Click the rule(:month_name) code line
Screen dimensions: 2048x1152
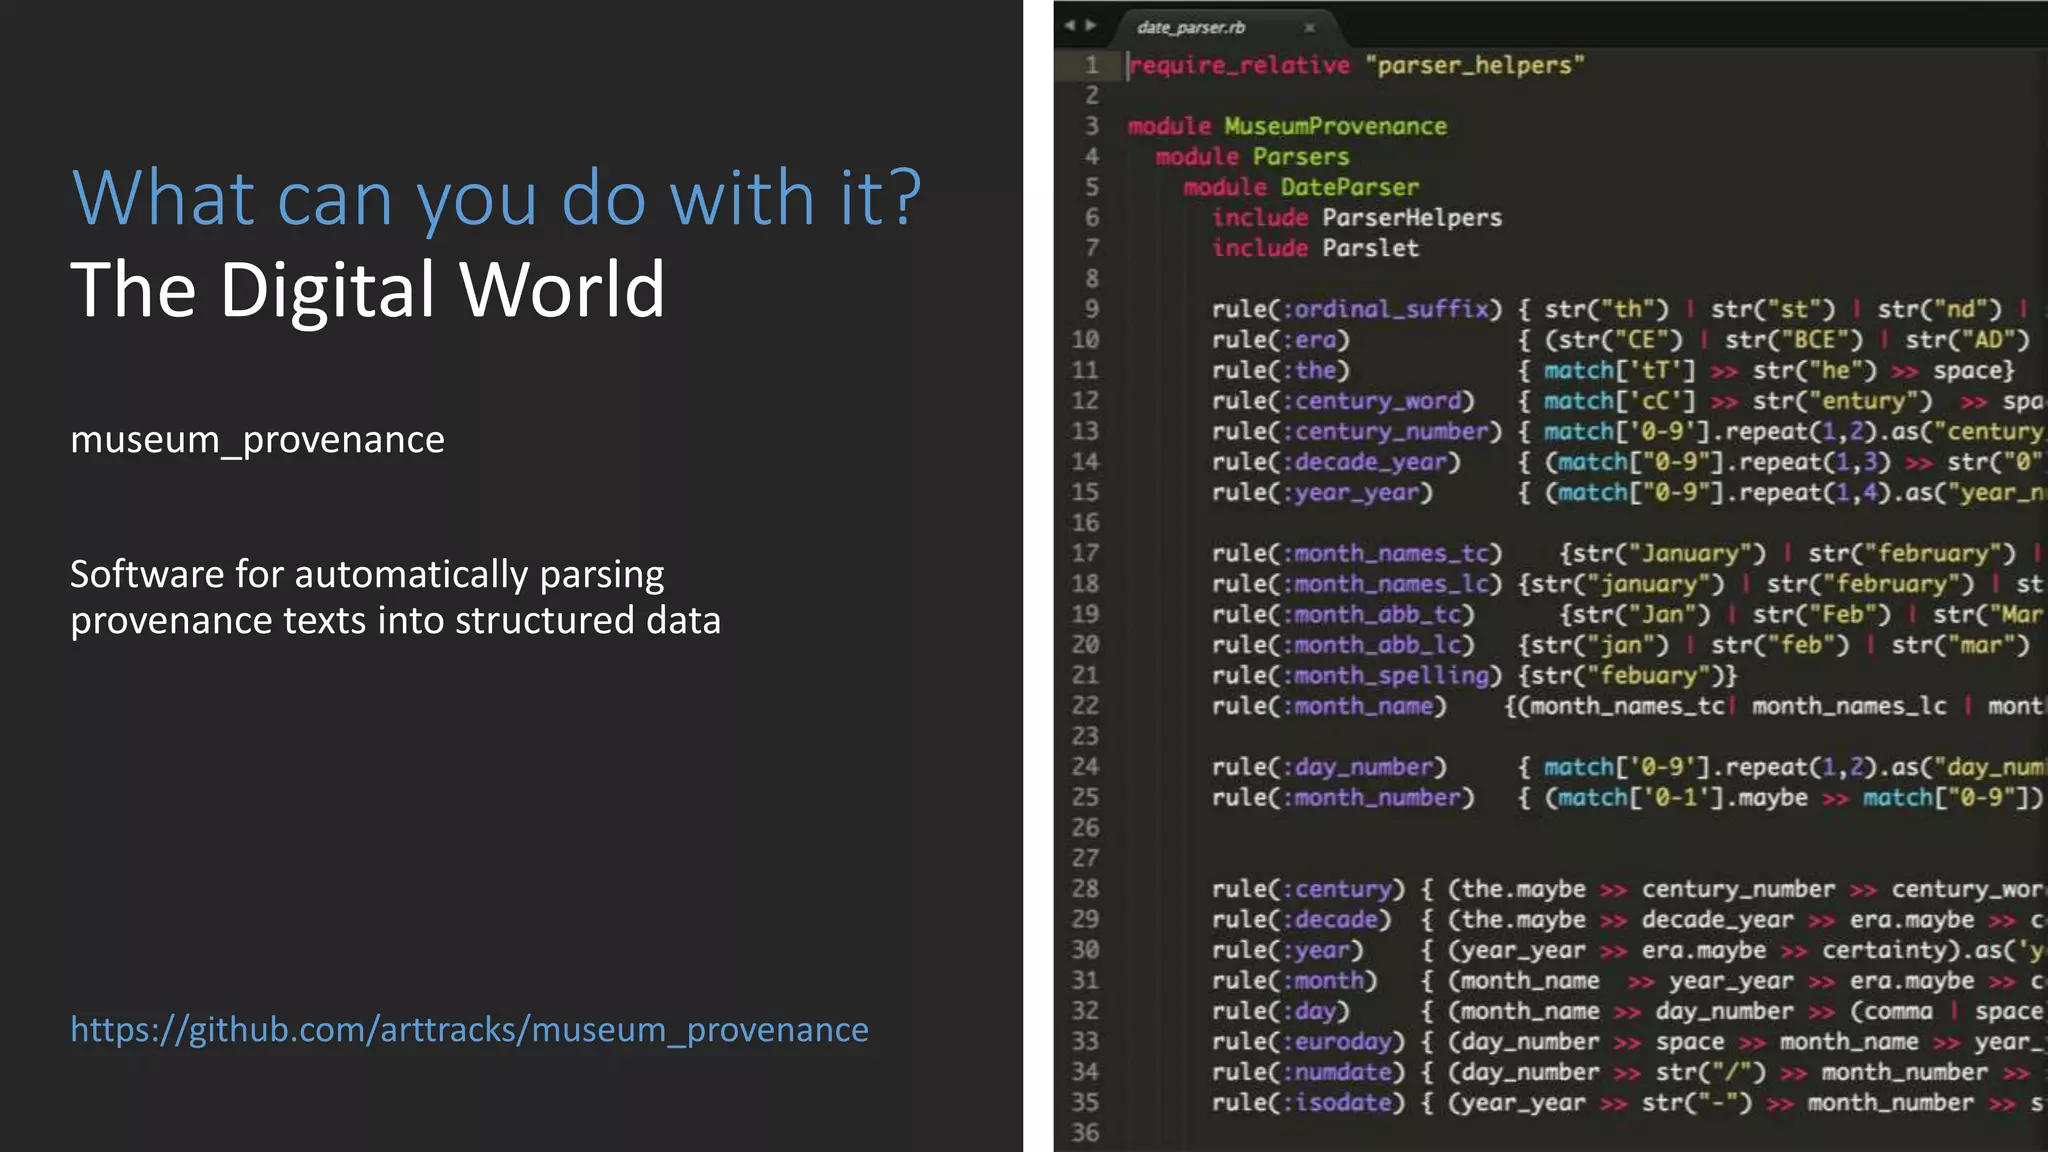pyautogui.click(x=1629, y=706)
